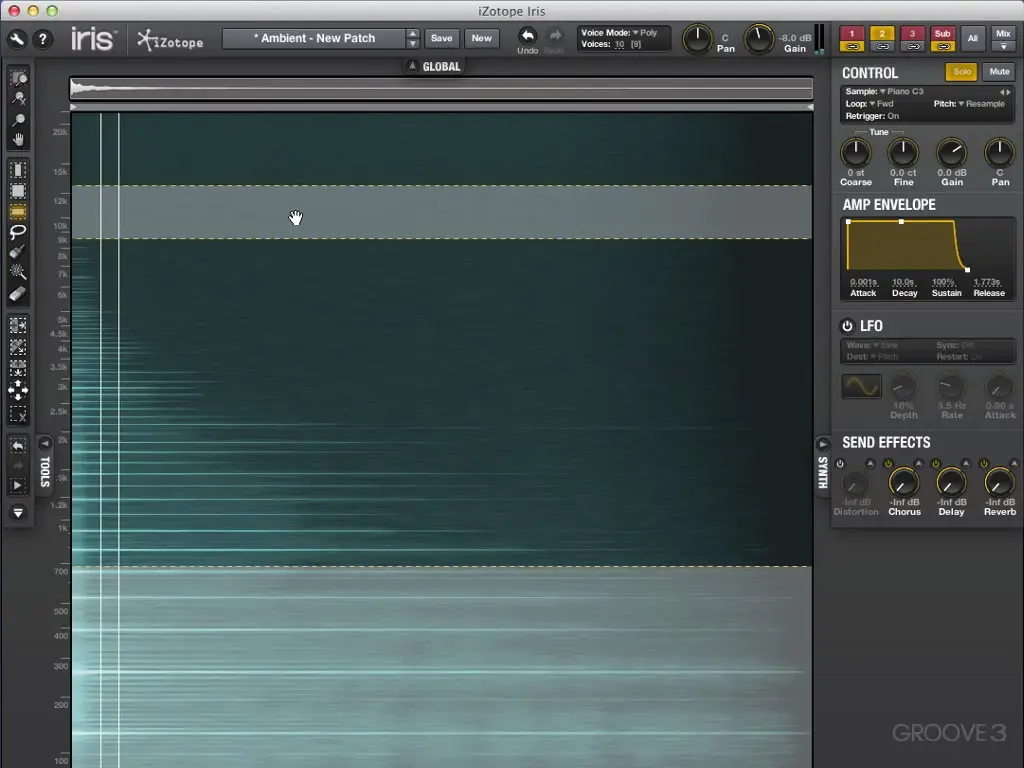This screenshot has height=768, width=1024.
Task: Toggle the Solo button in Control
Action: [x=961, y=72]
